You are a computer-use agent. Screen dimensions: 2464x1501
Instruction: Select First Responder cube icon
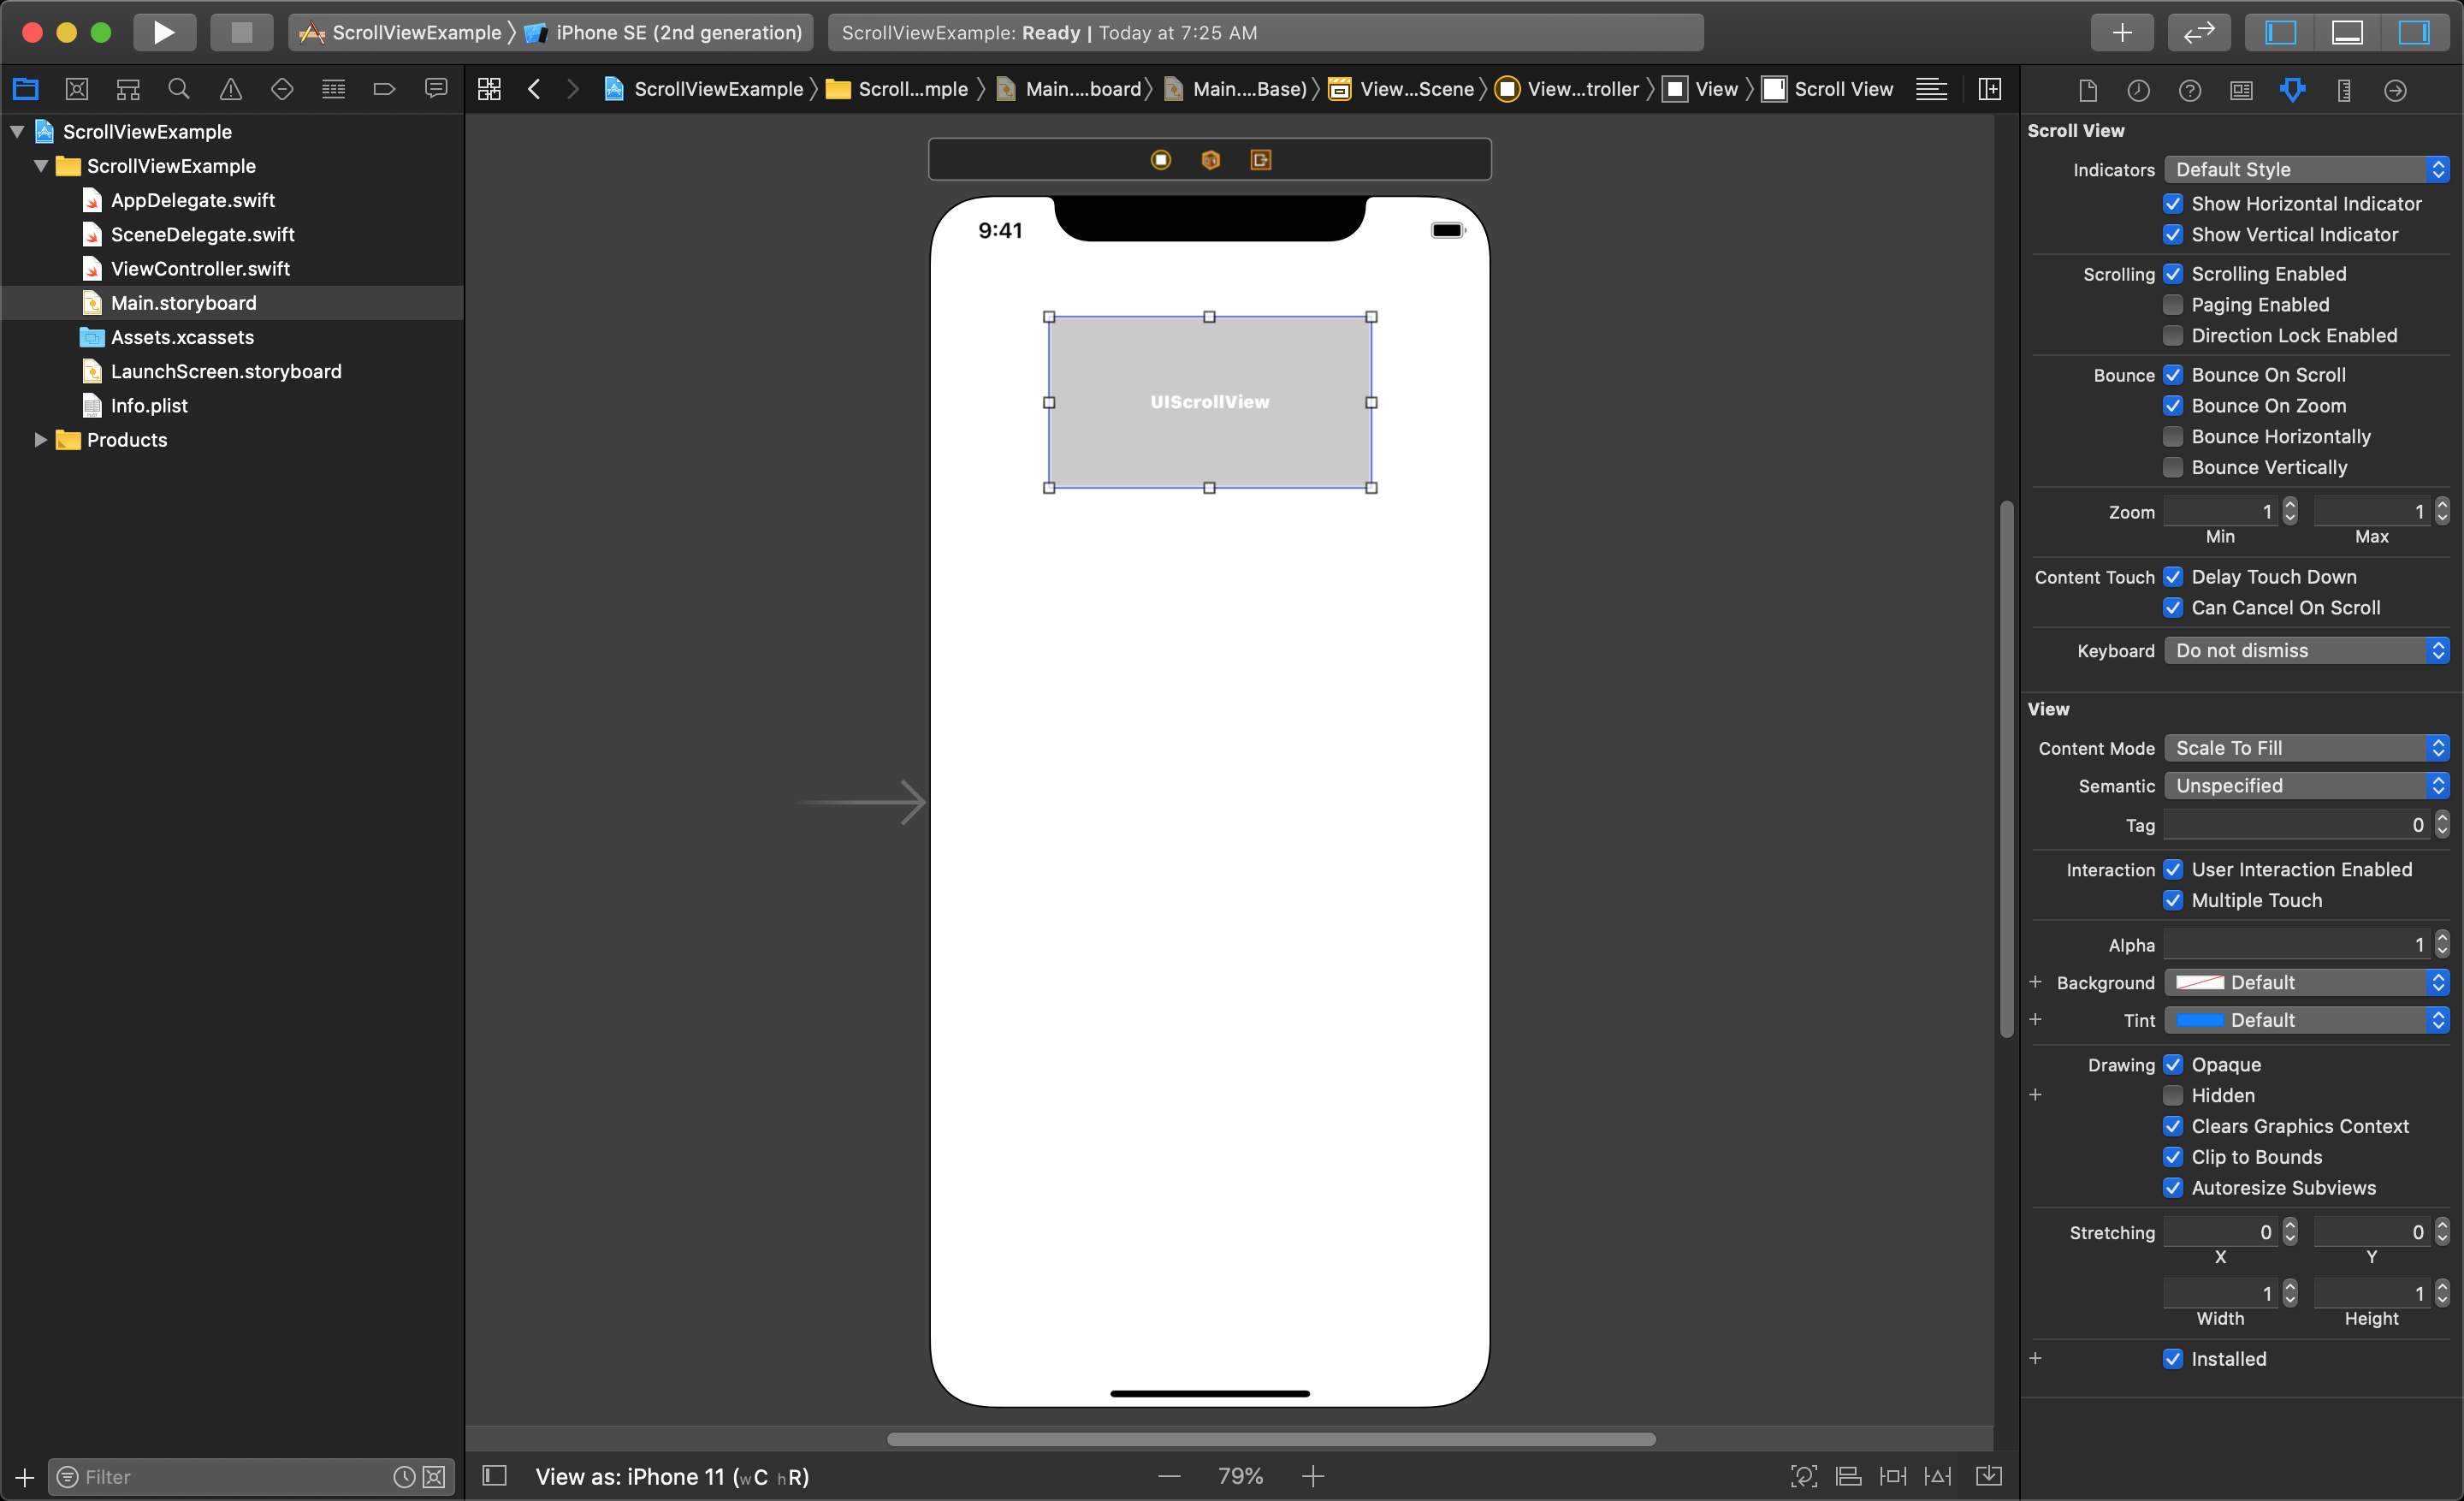(1210, 160)
